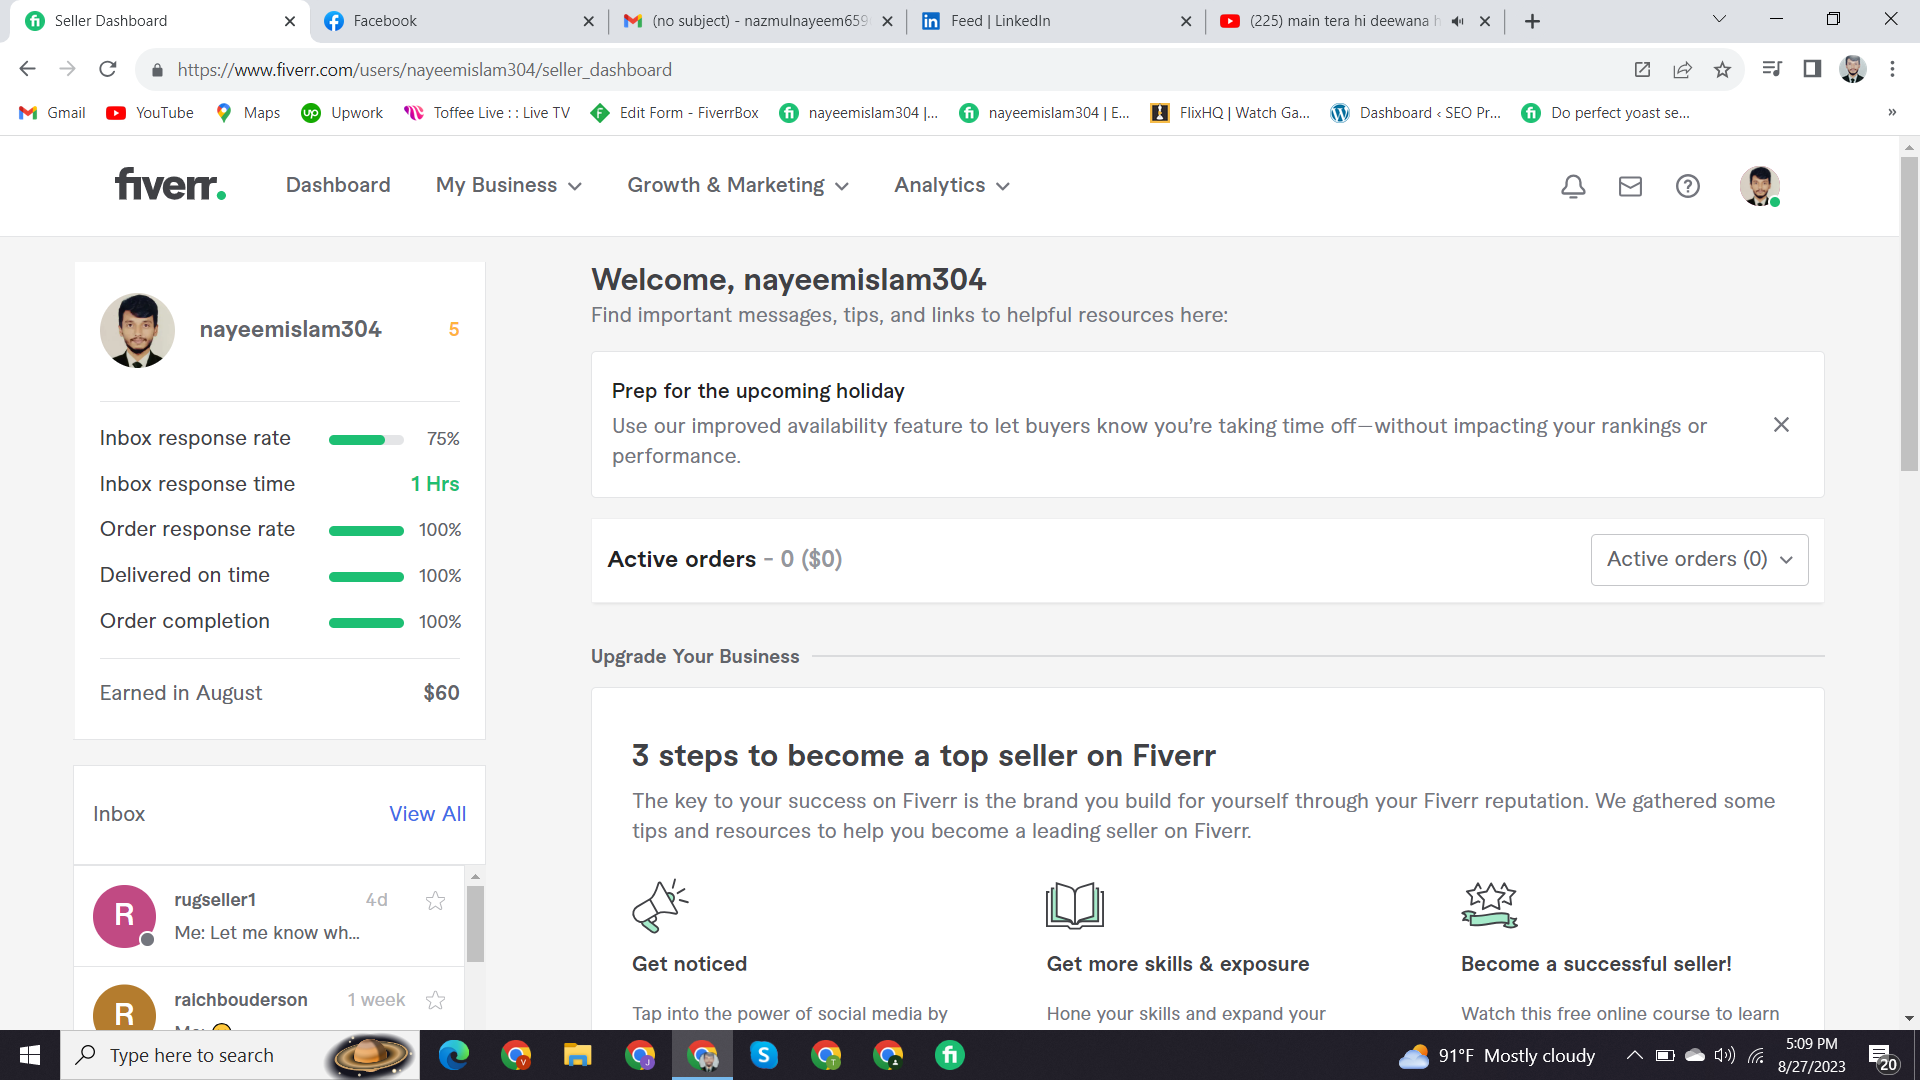
Task: Star the ralchbouderson conversation
Action: pos(435,1000)
